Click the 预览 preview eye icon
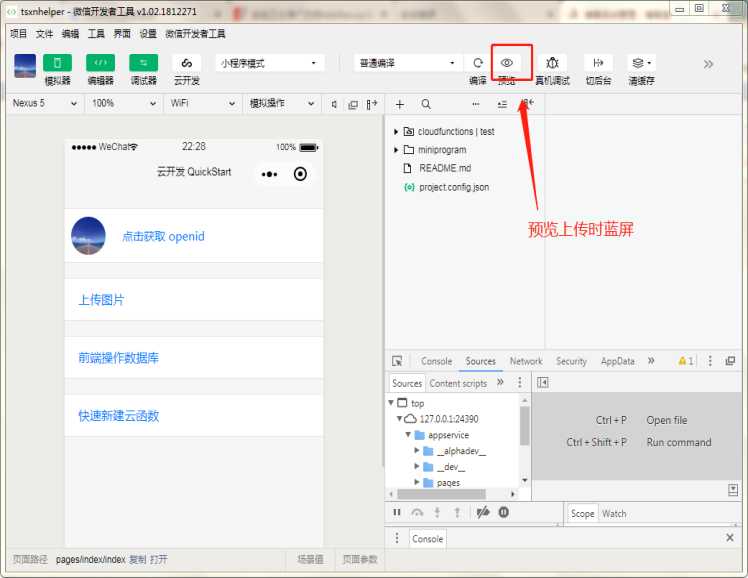 pyautogui.click(x=507, y=62)
